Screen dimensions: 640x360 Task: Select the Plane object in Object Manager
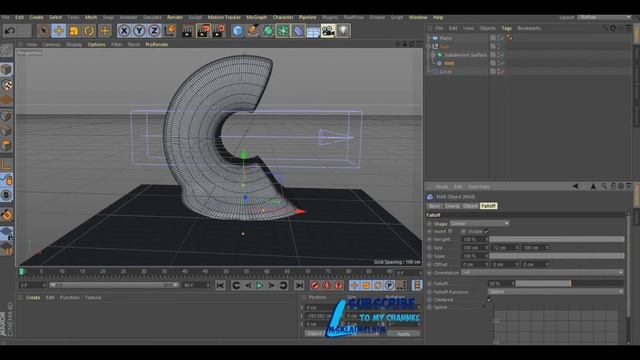pyautogui.click(x=446, y=38)
